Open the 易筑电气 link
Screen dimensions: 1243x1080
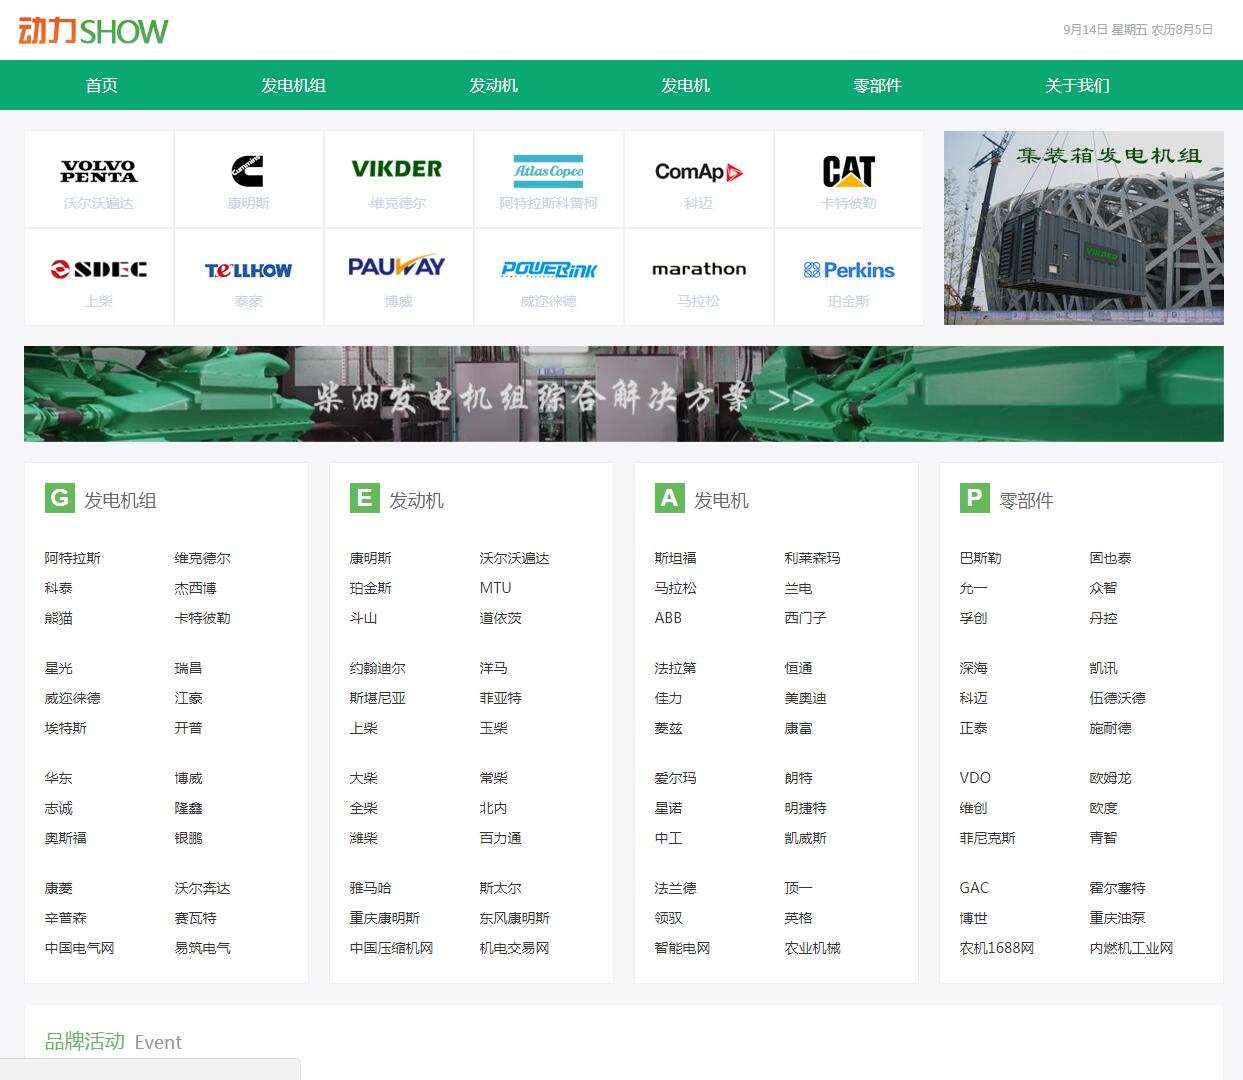203,948
